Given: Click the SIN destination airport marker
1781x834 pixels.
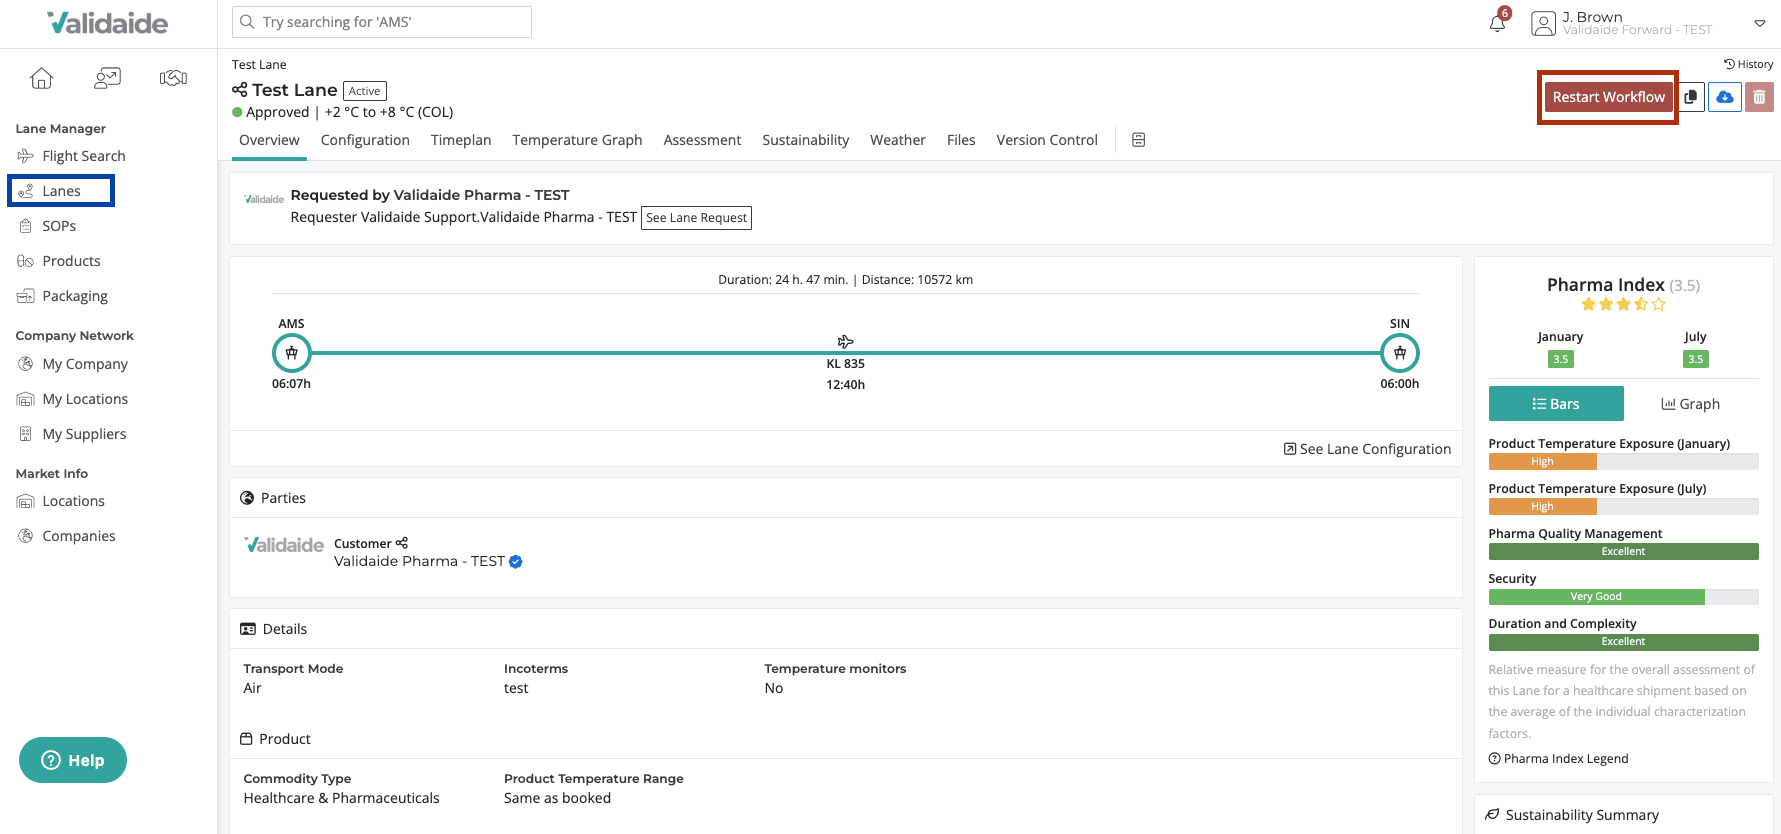Looking at the screenshot, I should [x=1400, y=353].
